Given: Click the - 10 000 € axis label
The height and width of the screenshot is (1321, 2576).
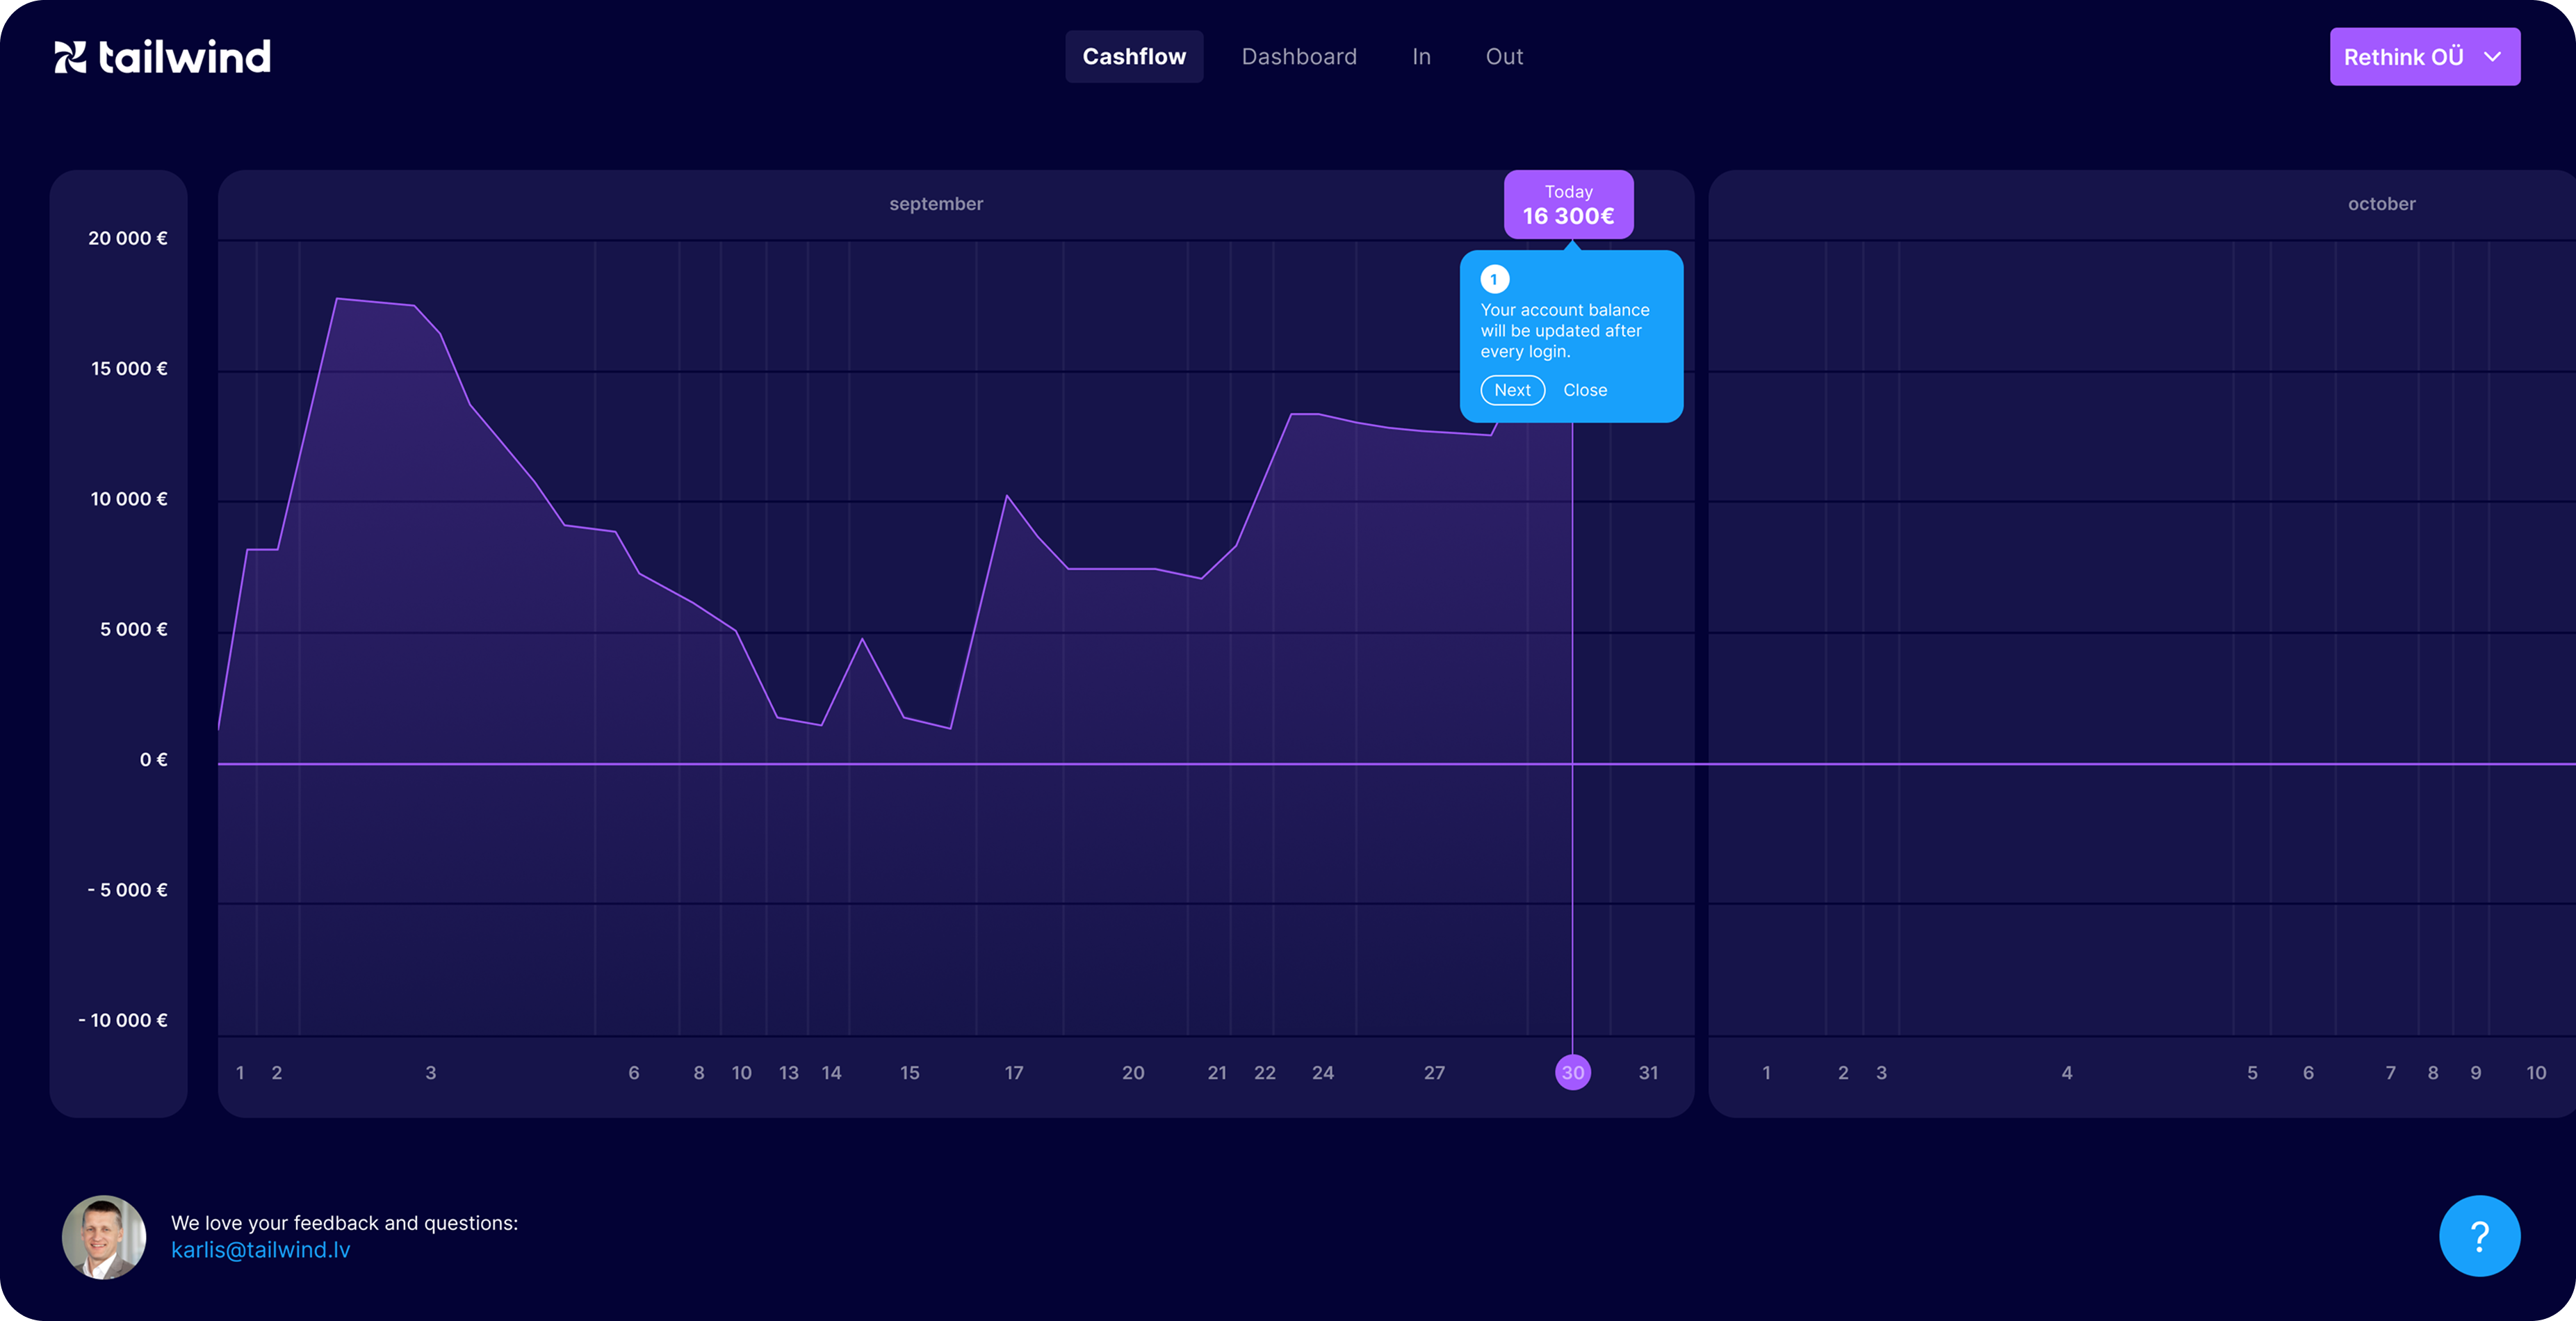Looking at the screenshot, I should pyautogui.click(x=123, y=1020).
